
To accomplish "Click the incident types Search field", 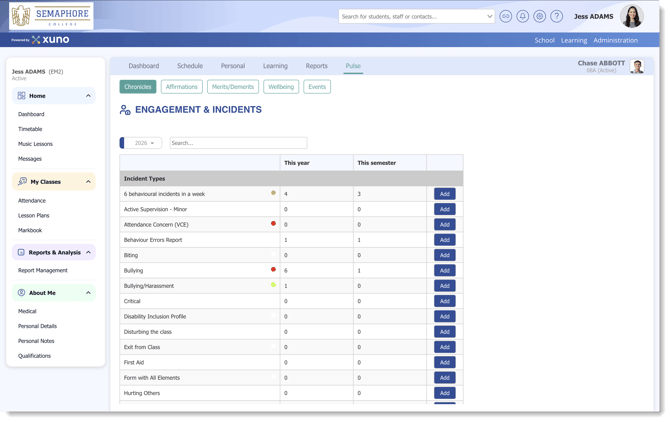I will point(238,143).
